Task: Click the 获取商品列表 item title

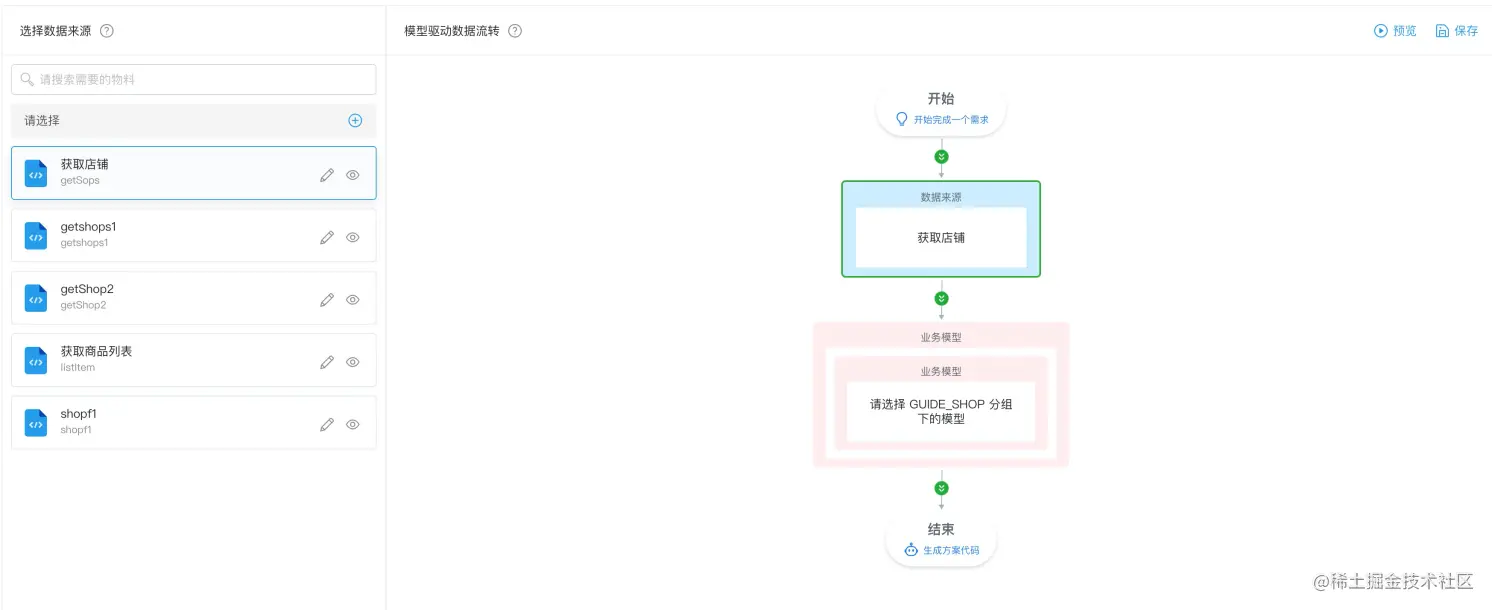Action: point(96,351)
